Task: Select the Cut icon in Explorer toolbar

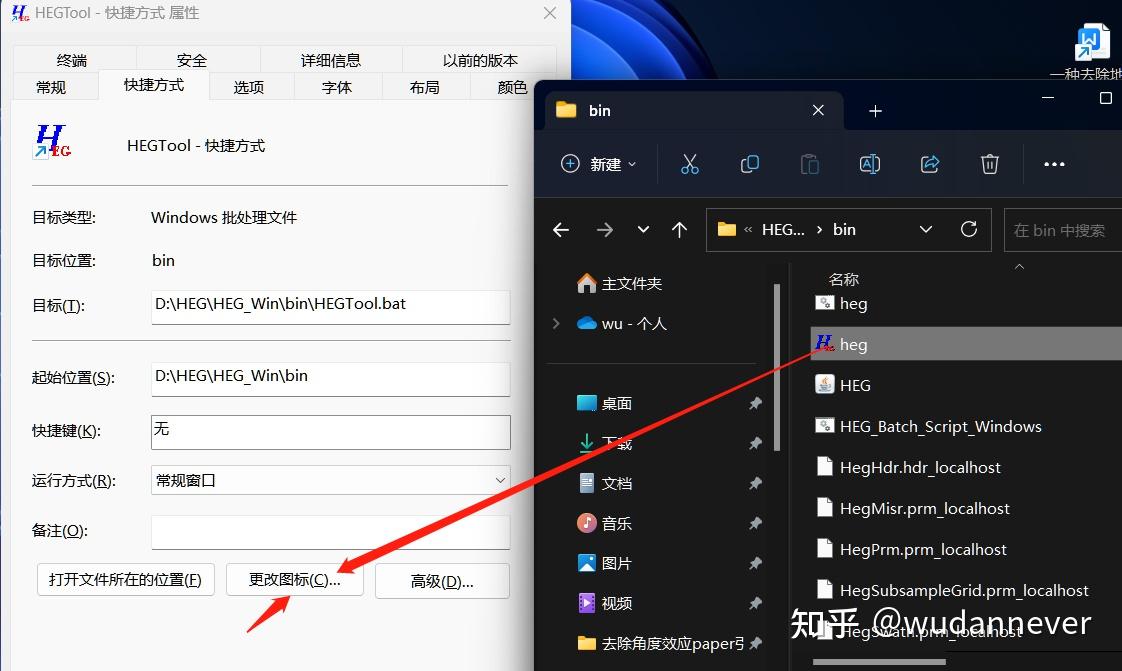Action: click(x=689, y=163)
